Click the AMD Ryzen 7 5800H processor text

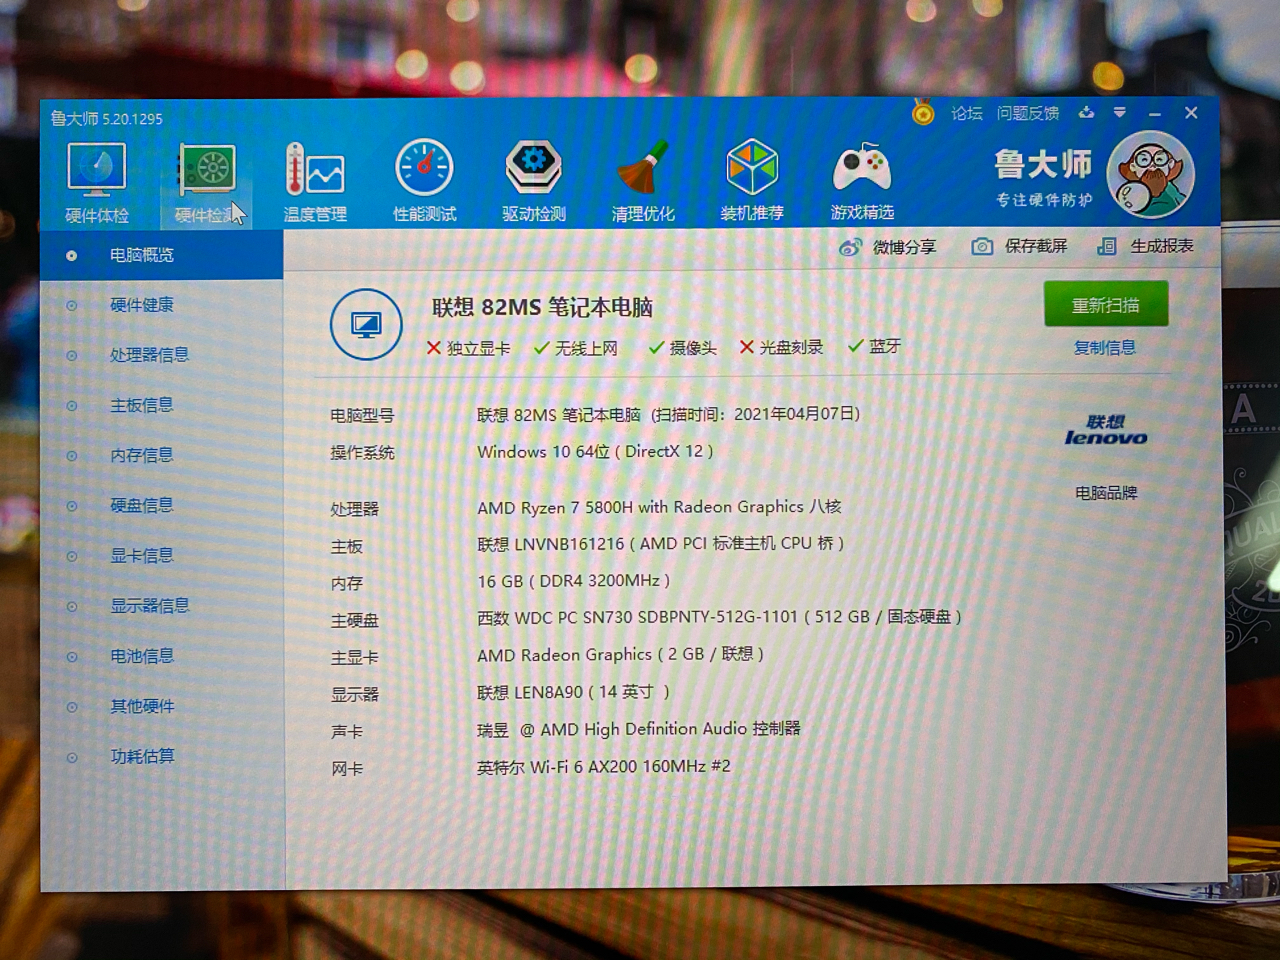point(659,507)
